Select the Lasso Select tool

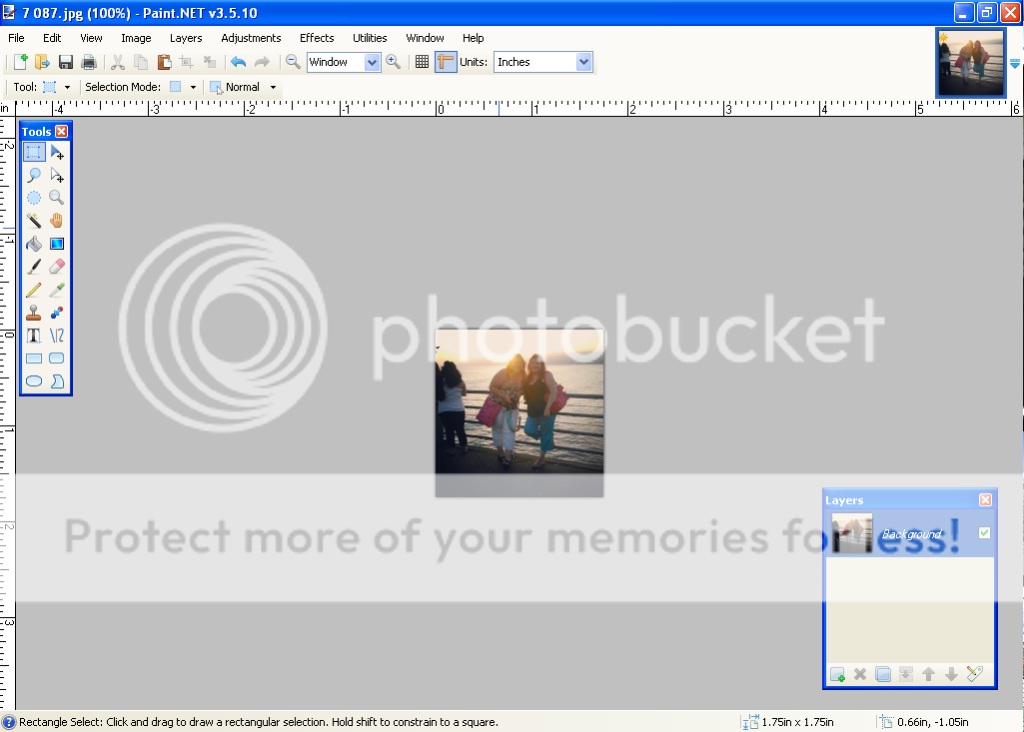coord(34,175)
